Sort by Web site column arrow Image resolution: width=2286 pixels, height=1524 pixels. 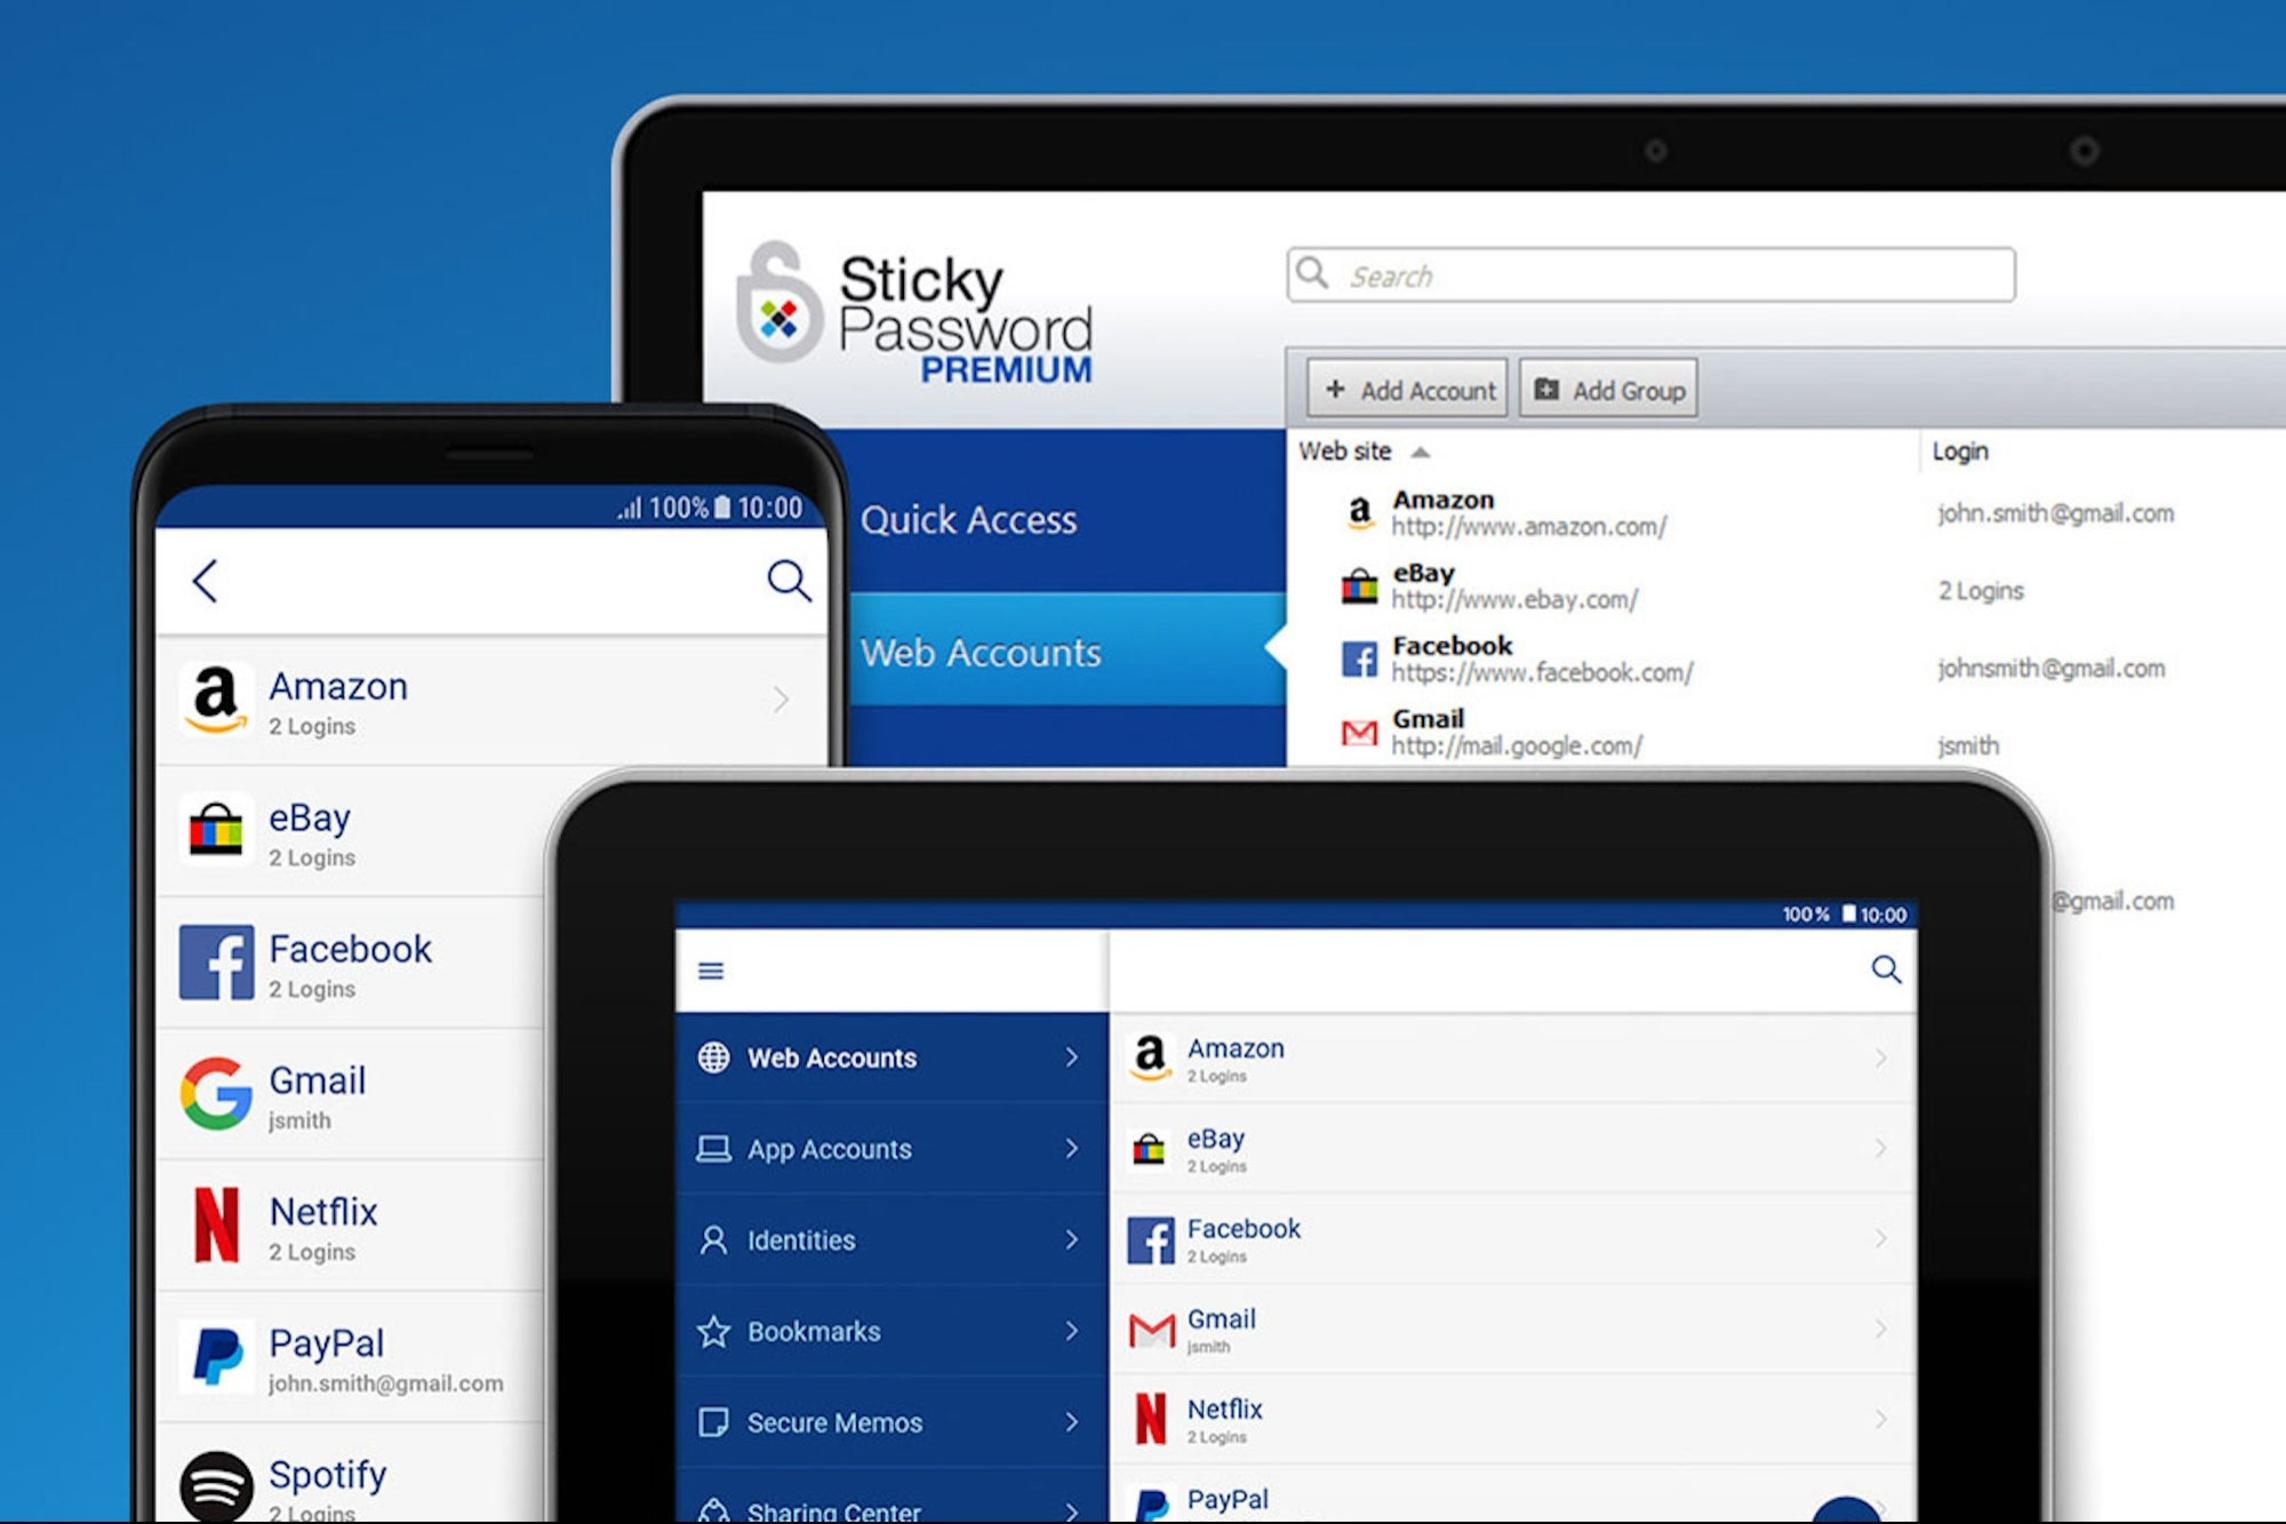coord(1420,453)
